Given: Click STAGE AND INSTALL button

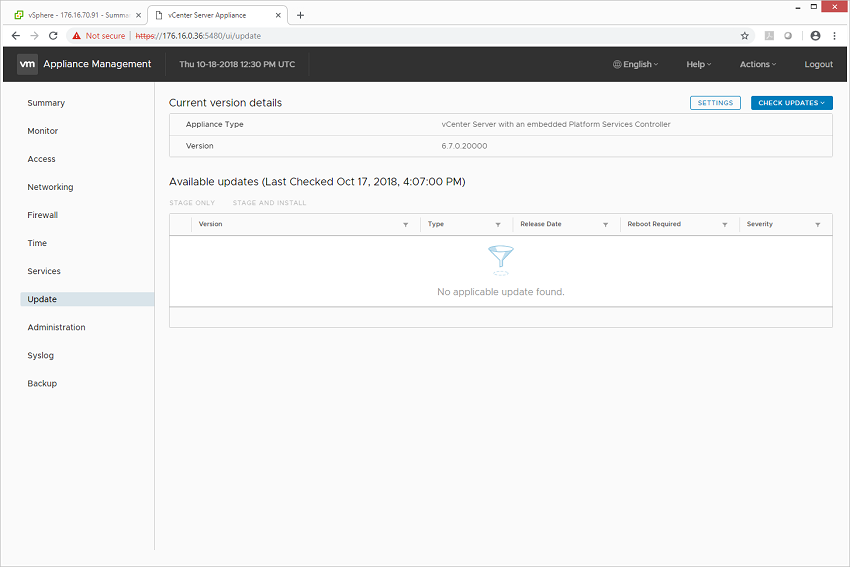Looking at the screenshot, I should tap(269, 203).
